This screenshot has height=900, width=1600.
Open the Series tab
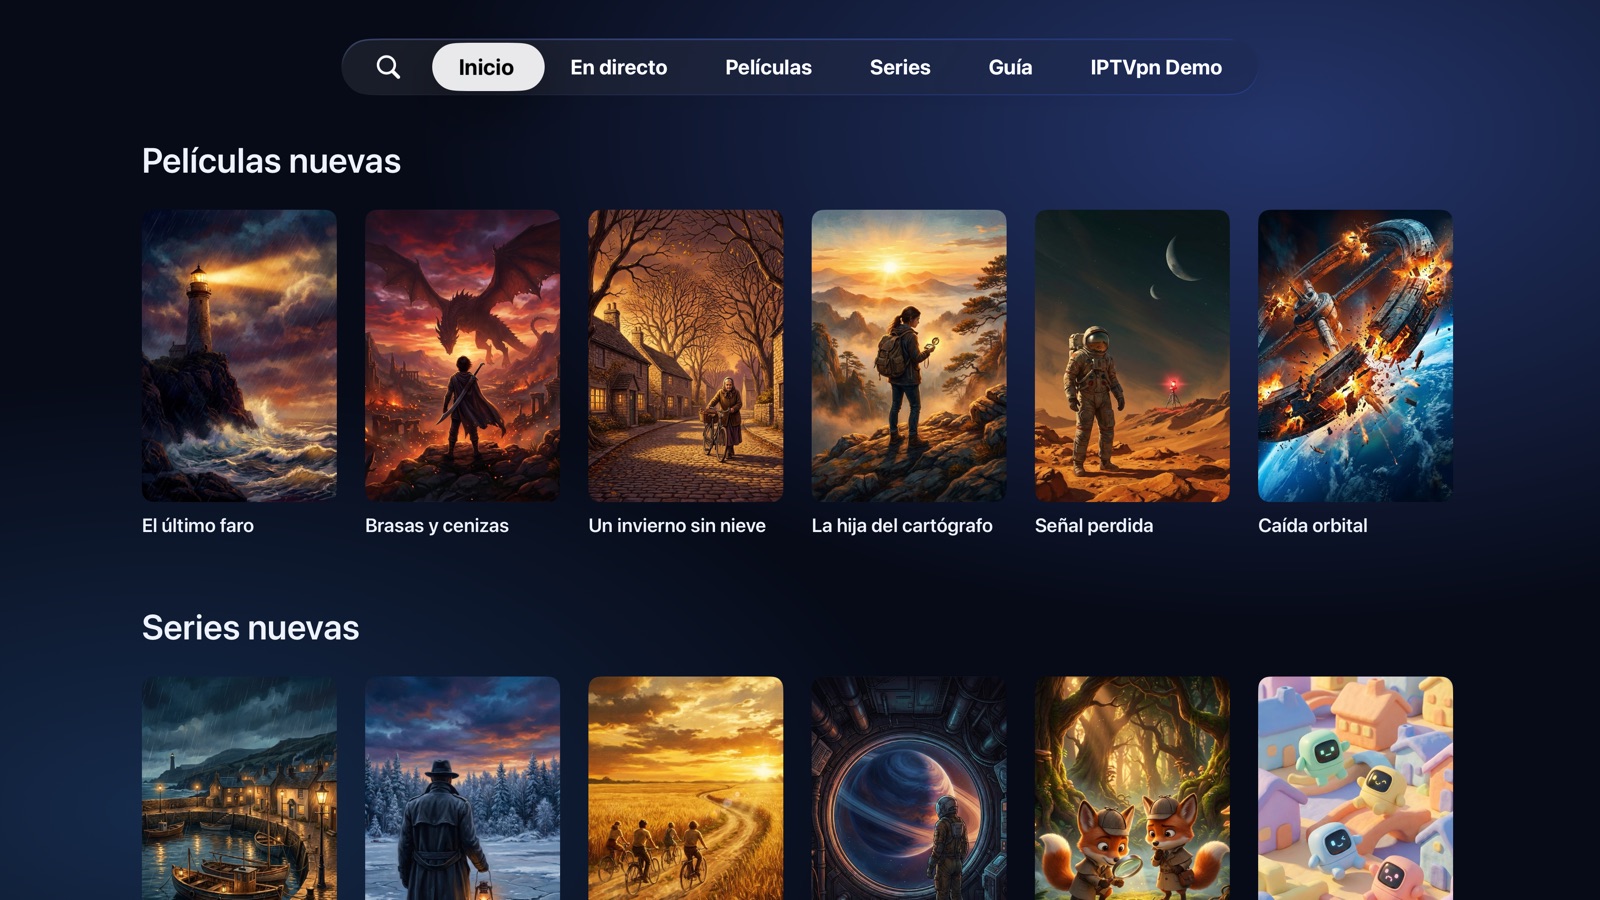900,67
